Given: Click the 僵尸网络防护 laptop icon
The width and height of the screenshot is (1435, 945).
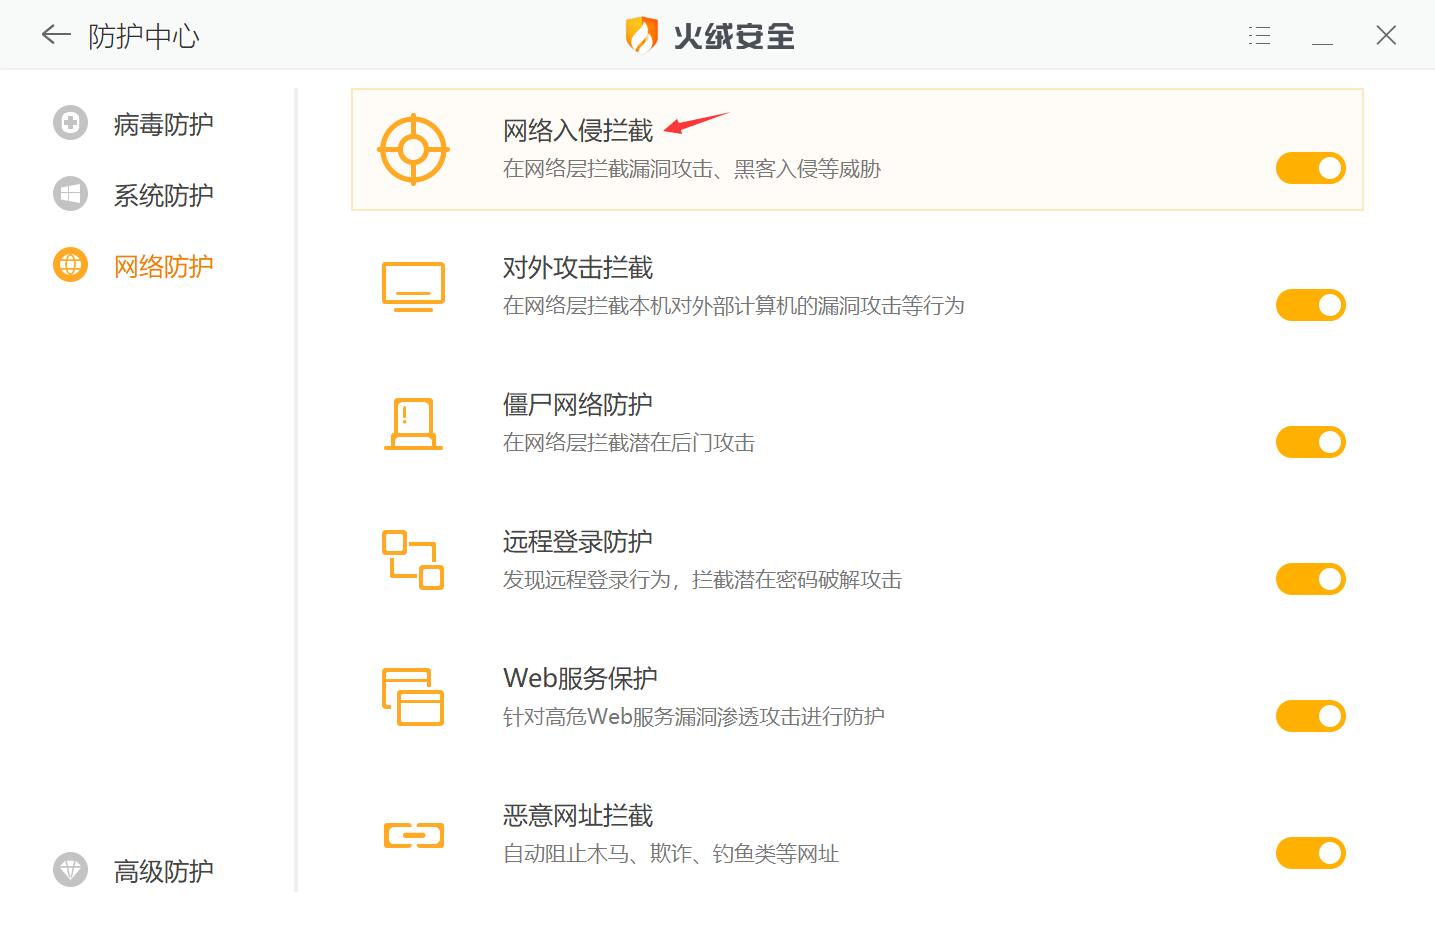Looking at the screenshot, I should tap(413, 424).
